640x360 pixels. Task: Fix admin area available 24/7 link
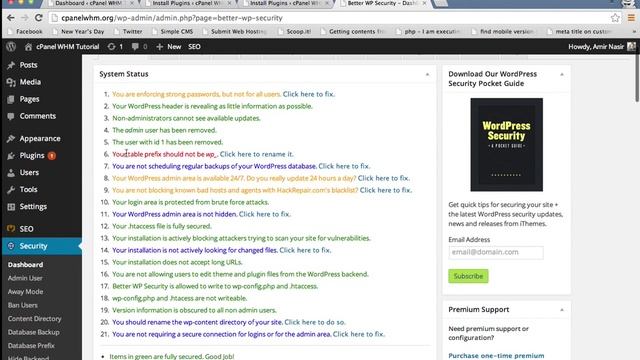384,178
